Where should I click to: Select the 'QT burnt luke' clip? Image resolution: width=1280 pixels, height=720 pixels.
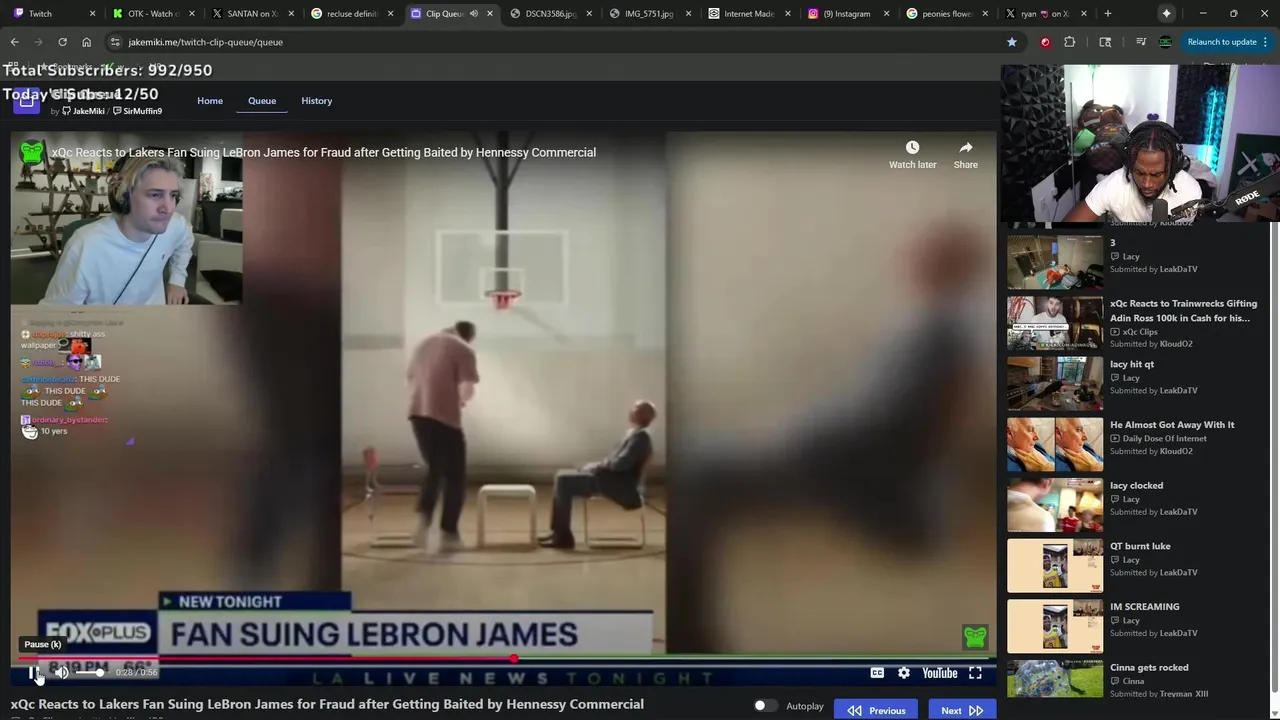coord(1138,565)
